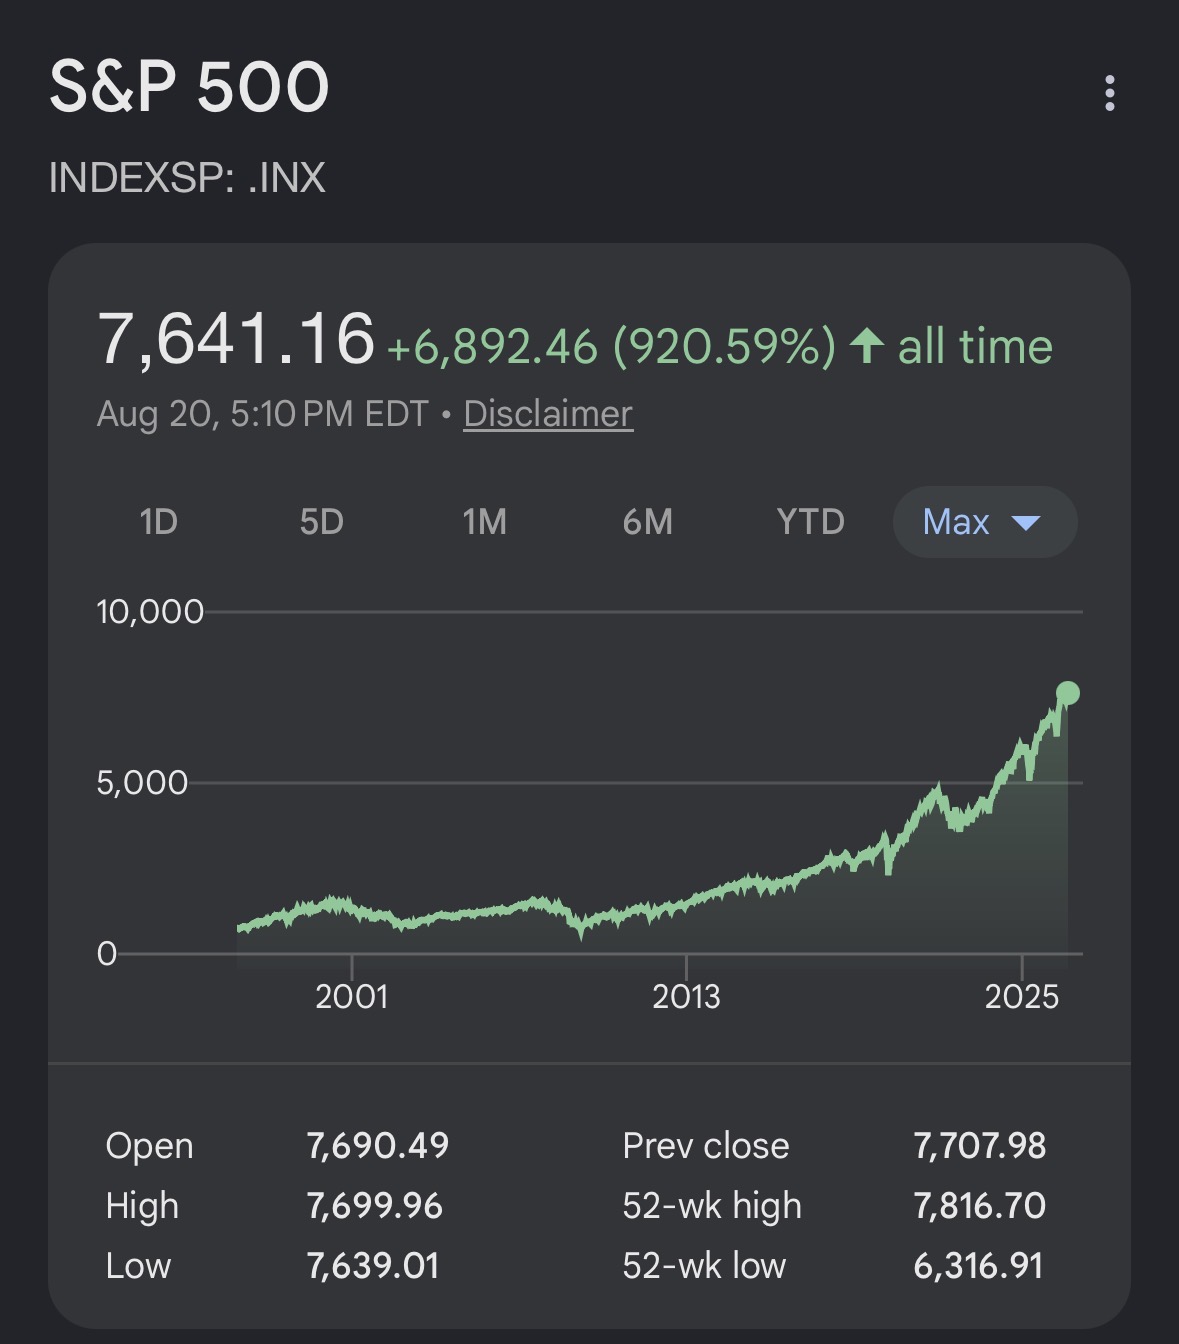Expand the Max range dropdown arrow
Screen dimensions: 1179x1344
click(1026, 522)
